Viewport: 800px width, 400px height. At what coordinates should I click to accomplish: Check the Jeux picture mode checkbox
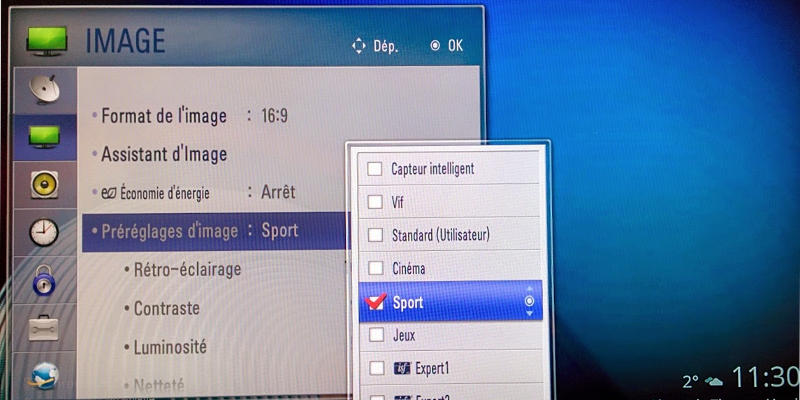(376, 335)
